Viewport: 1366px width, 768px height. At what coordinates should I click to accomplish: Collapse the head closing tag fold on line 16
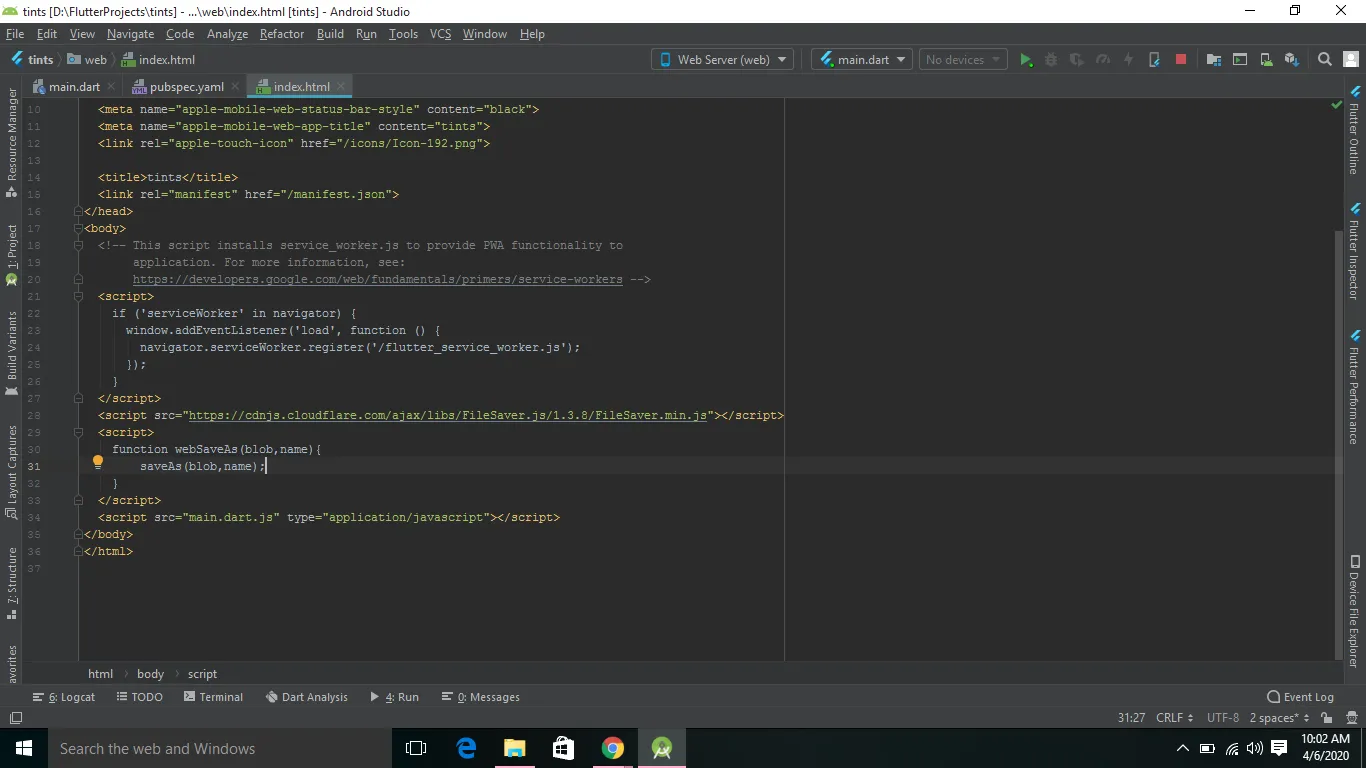pos(78,211)
